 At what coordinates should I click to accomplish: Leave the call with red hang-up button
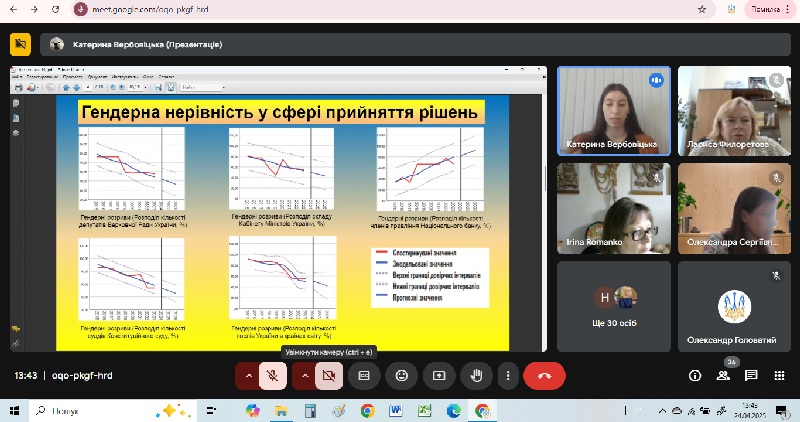click(544, 376)
